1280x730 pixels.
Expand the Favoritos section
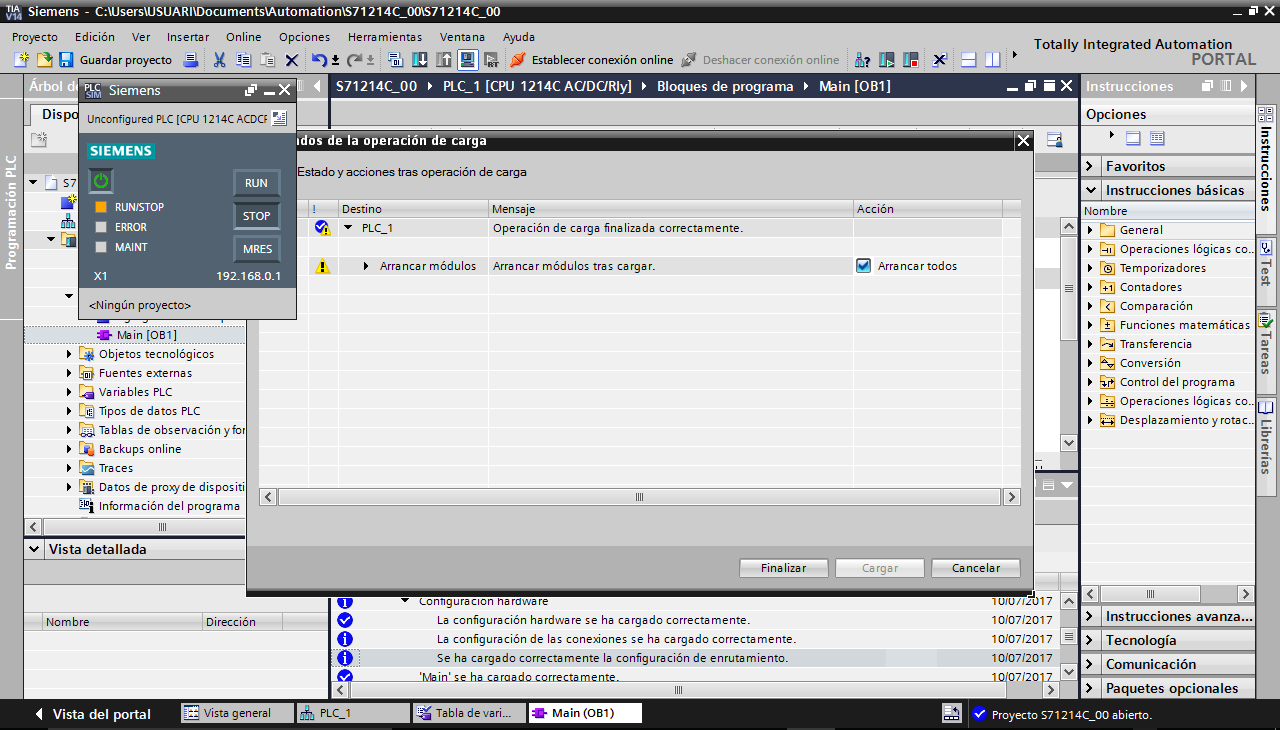tap(1091, 166)
